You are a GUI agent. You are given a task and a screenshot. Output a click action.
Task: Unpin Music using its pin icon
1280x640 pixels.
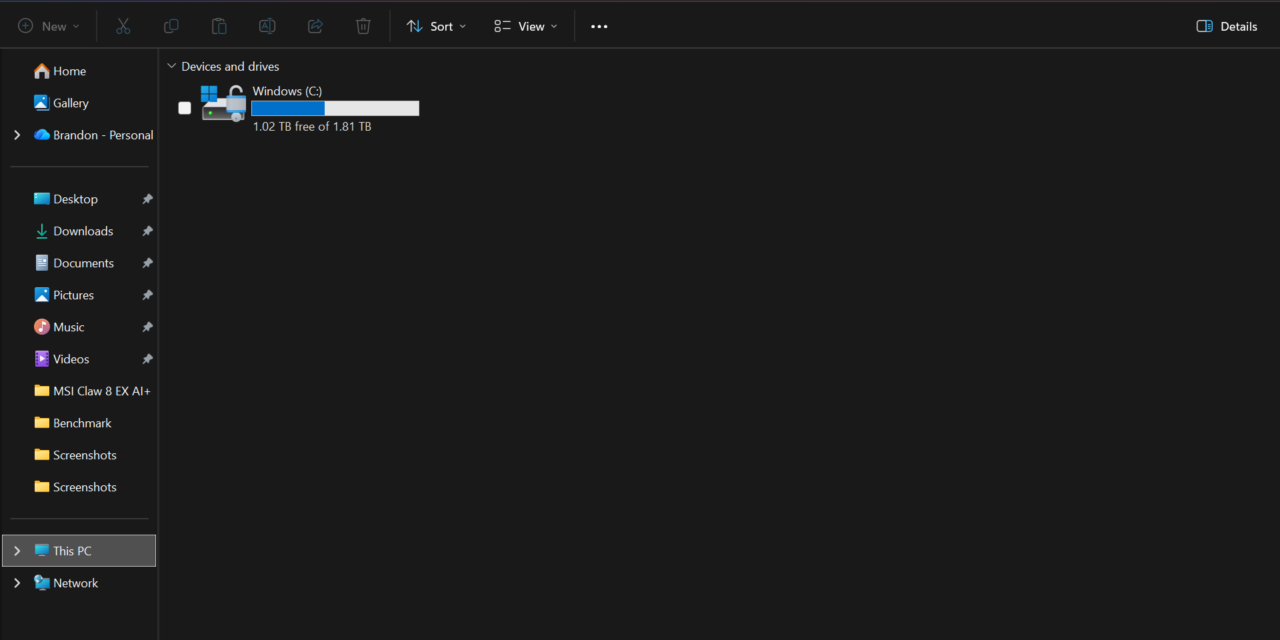point(147,327)
